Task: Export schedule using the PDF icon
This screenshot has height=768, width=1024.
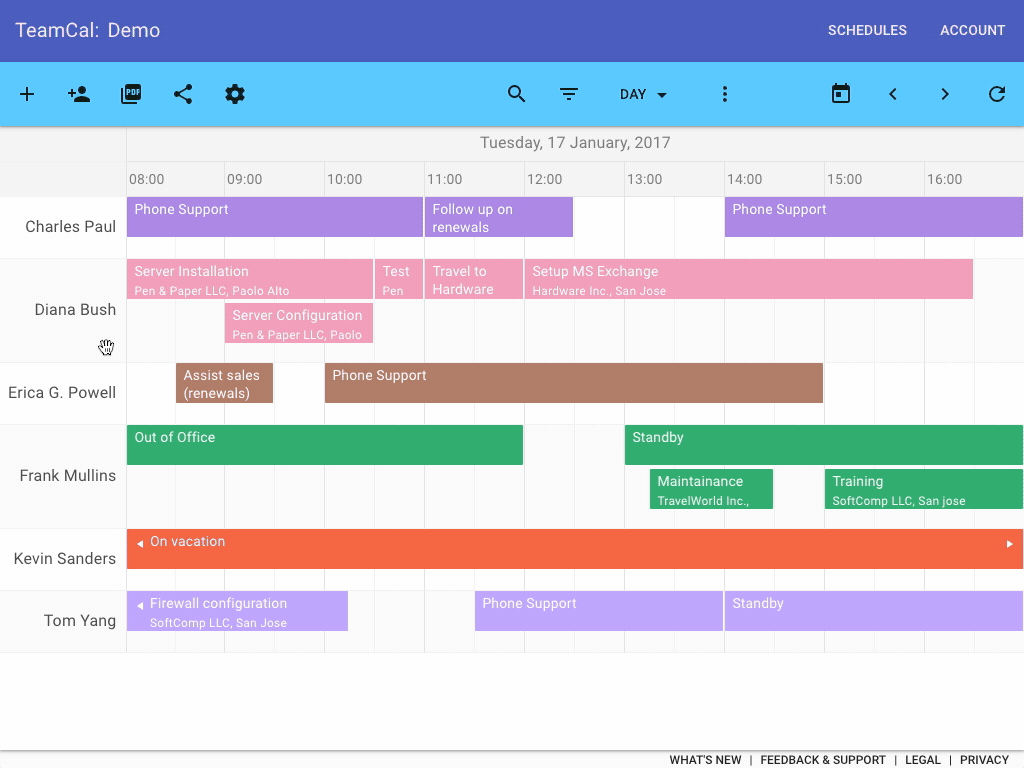Action: tap(131, 94)
